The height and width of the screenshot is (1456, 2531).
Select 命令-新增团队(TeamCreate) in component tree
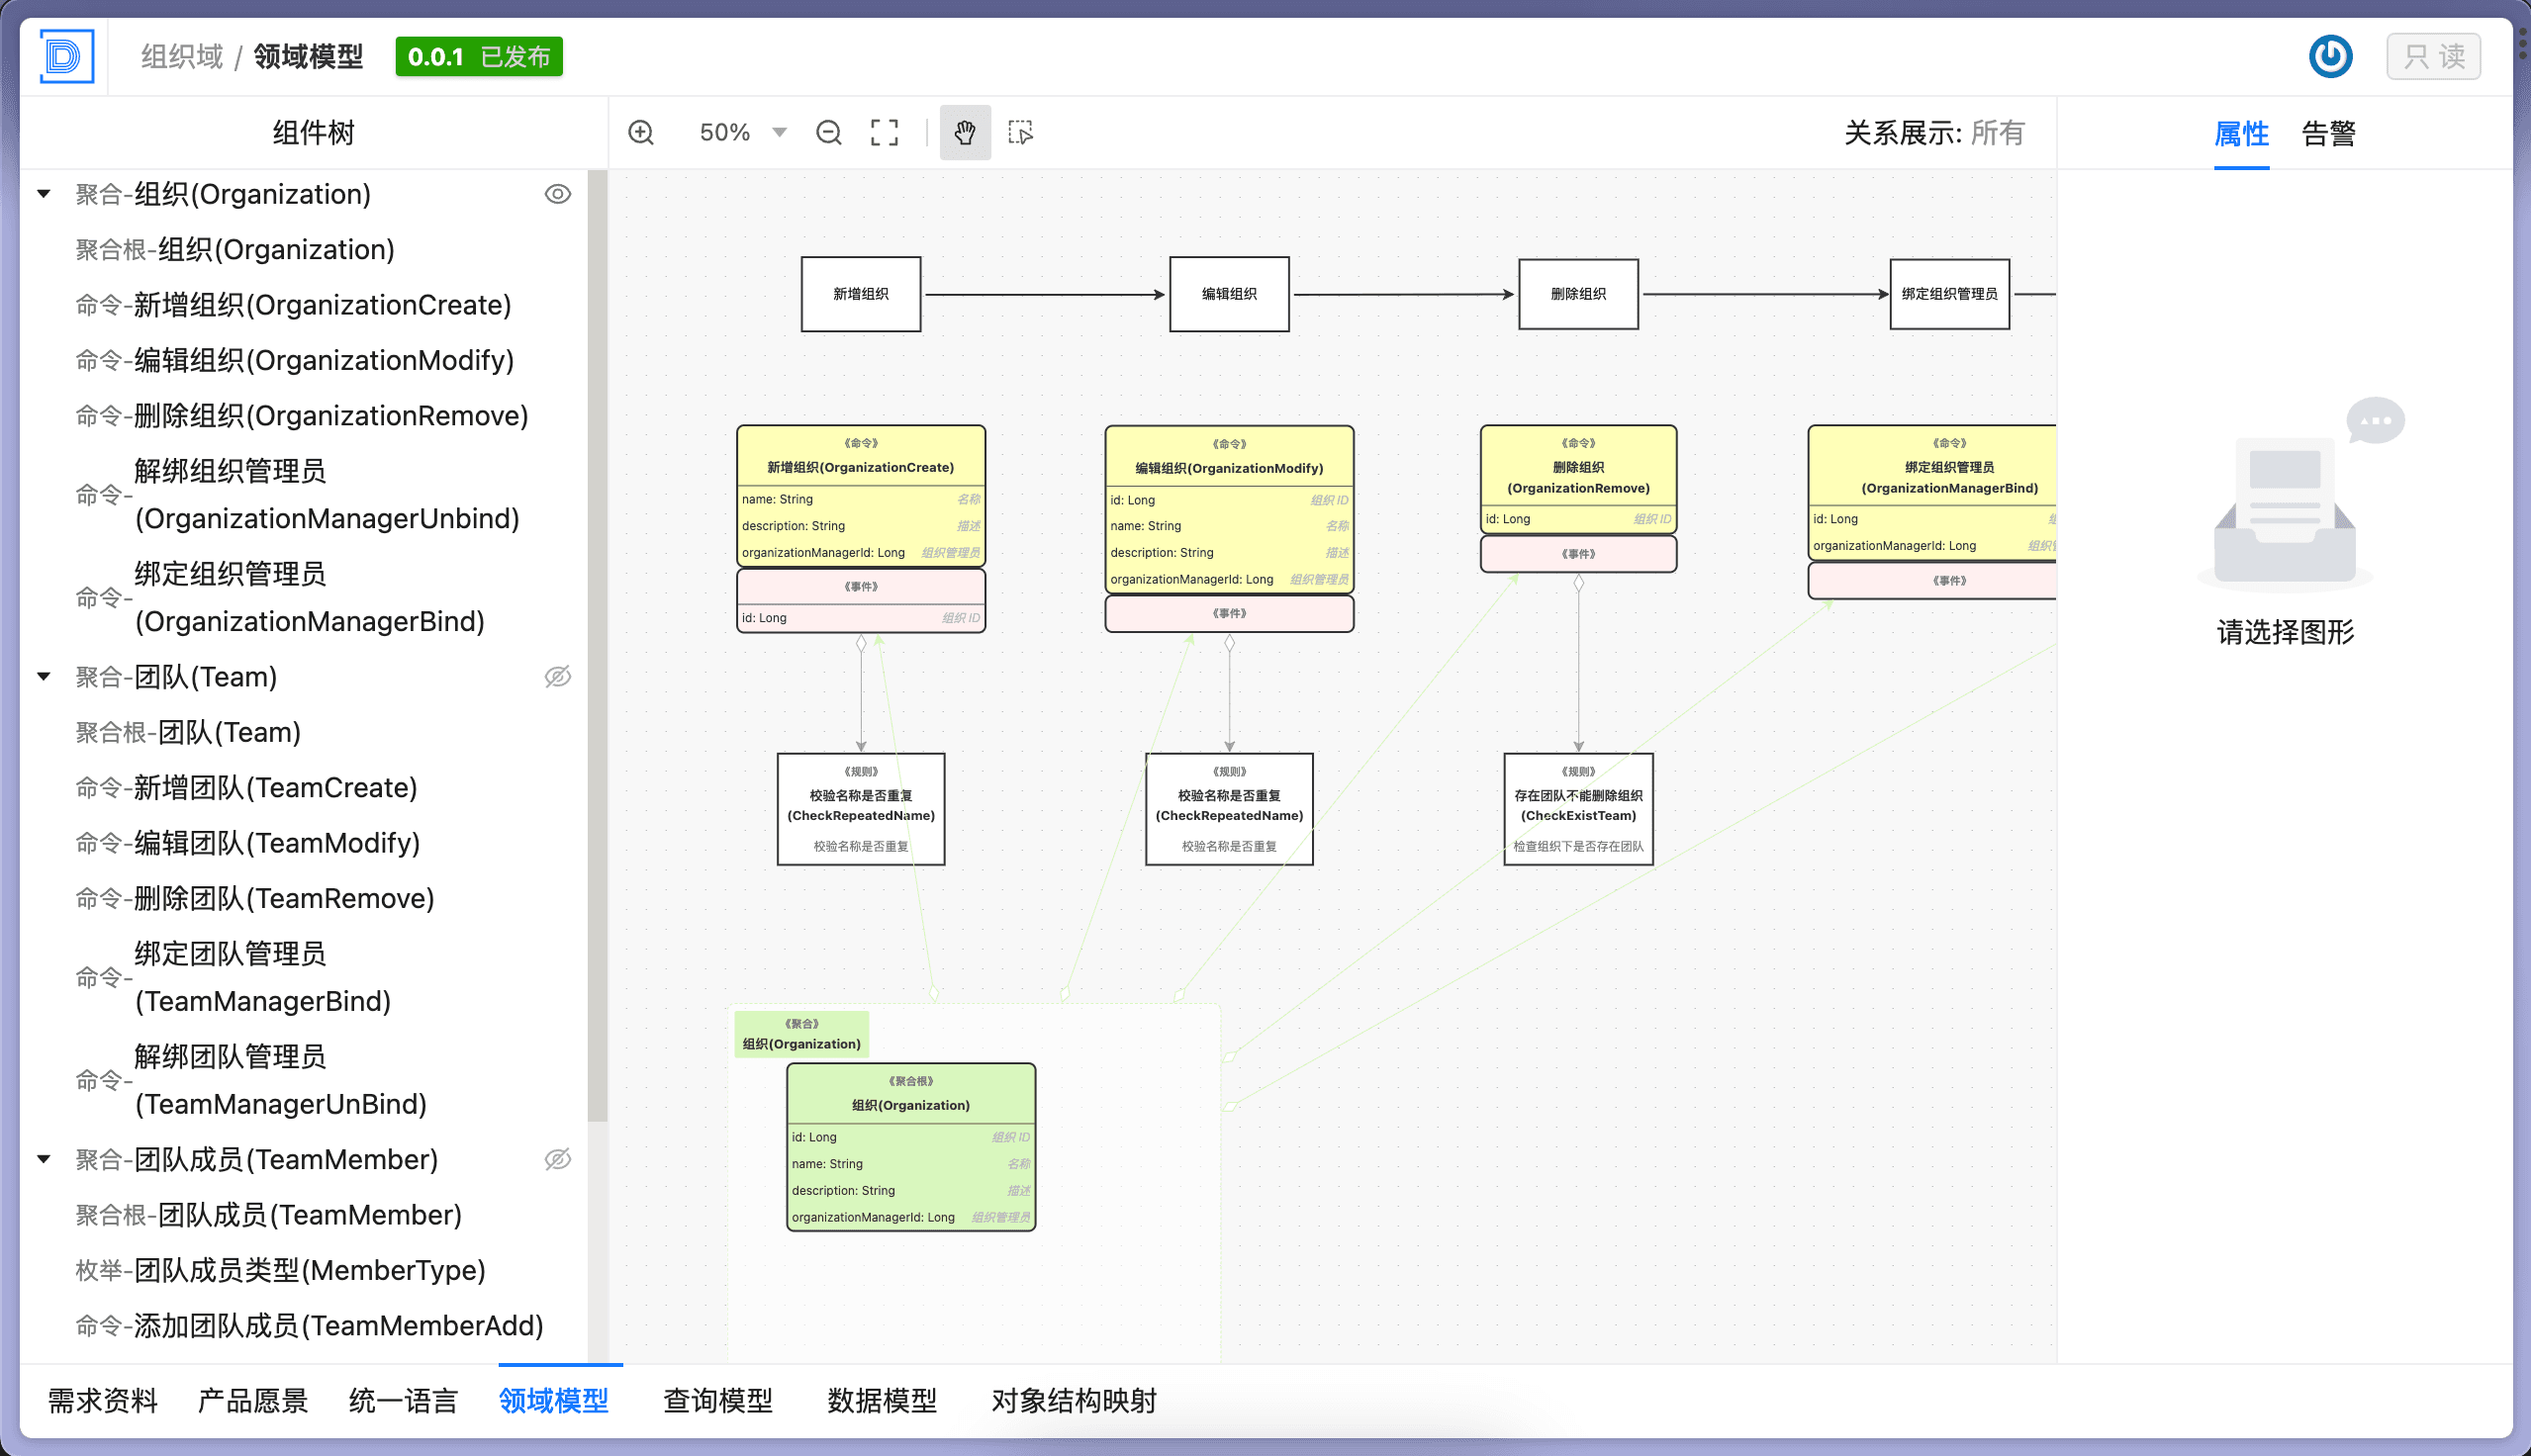click(x=246, y=788)
